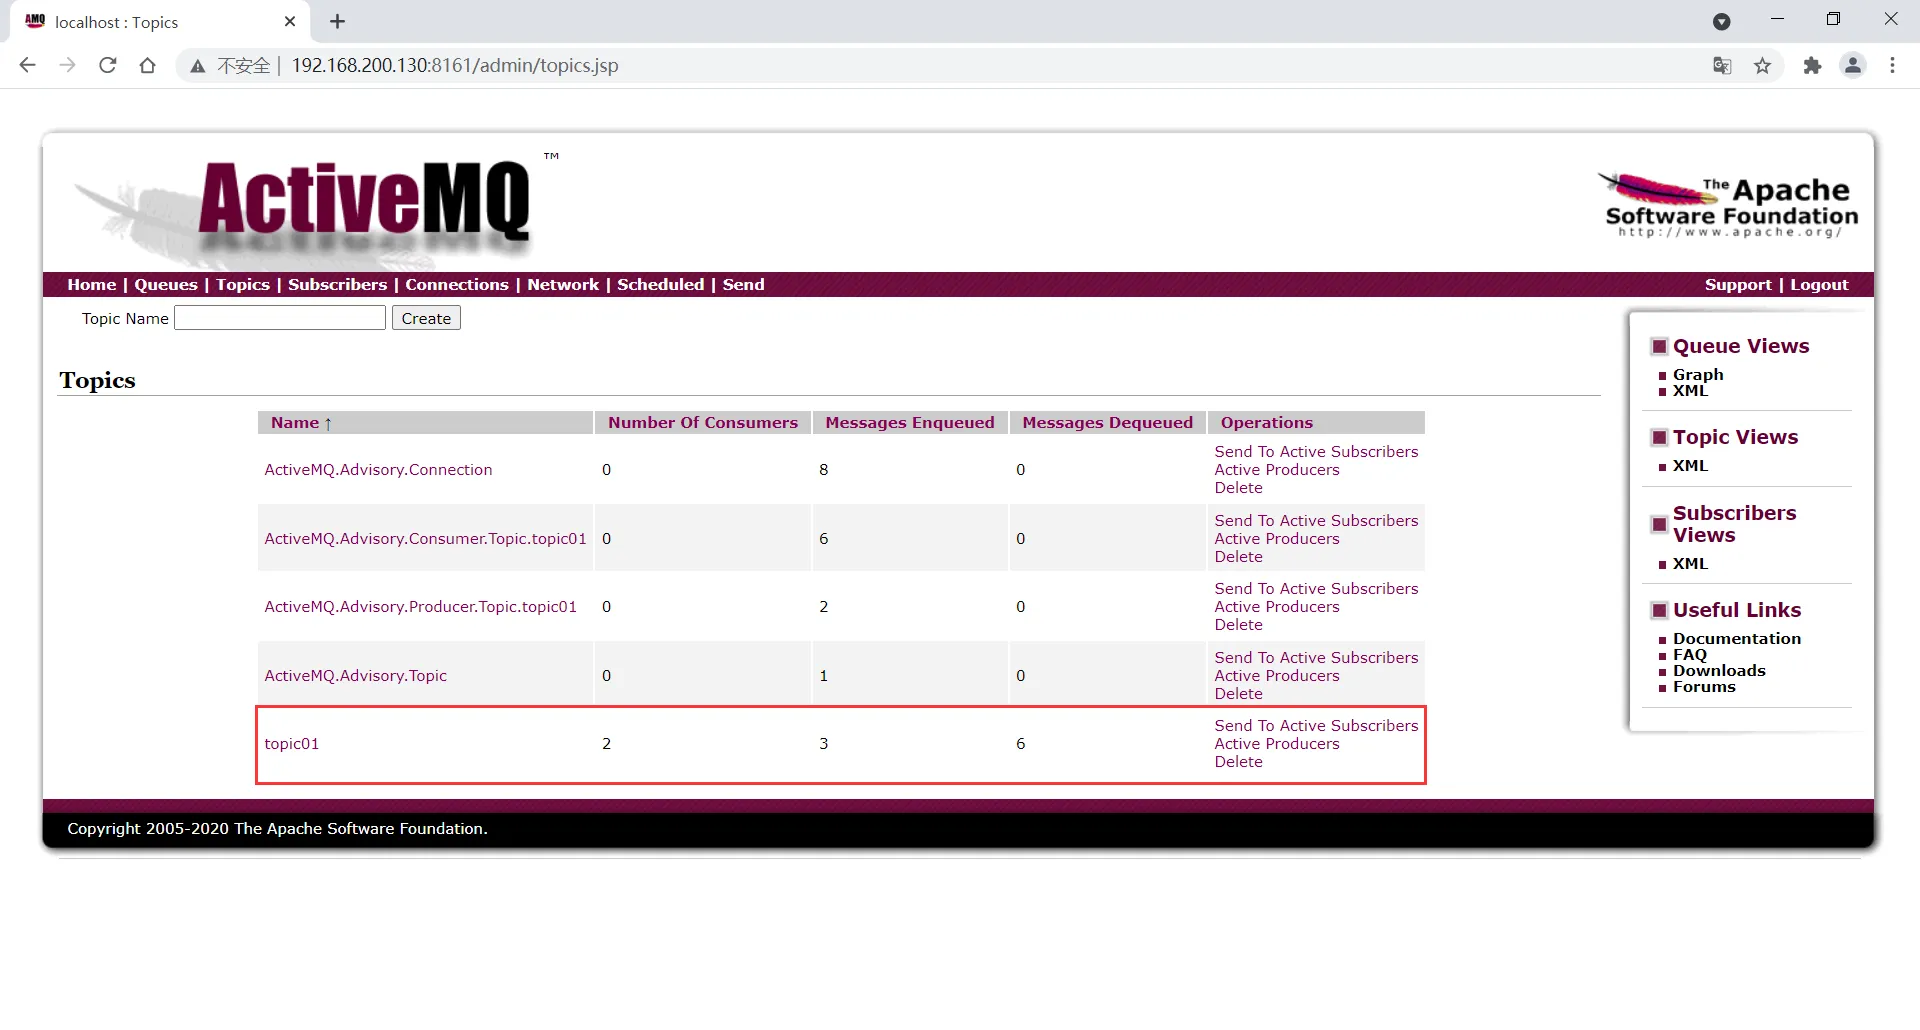Open Scheduled in the navigation bar

[660, 285]
